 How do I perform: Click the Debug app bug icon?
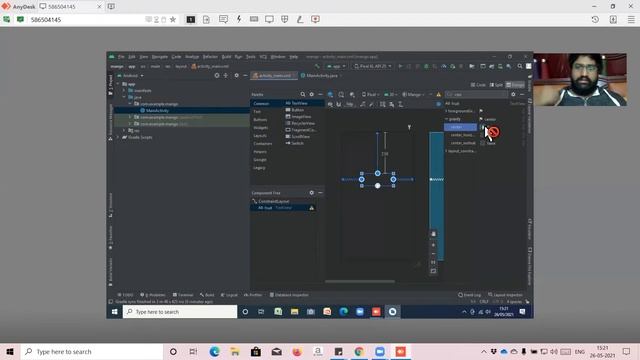pyautogui.click(x=426, y=66)
